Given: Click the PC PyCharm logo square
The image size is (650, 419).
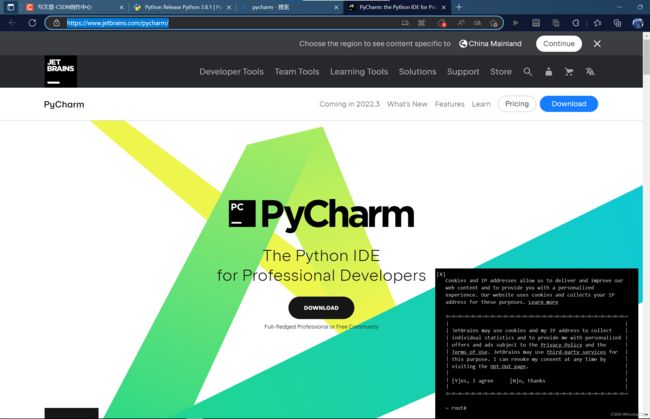Looking at the screenshot, I should point(242,213).
